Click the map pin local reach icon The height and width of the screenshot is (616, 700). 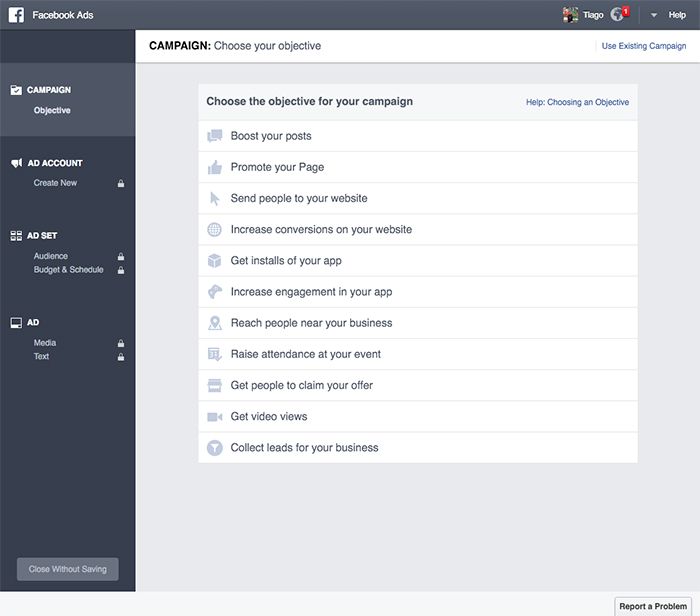215,323
